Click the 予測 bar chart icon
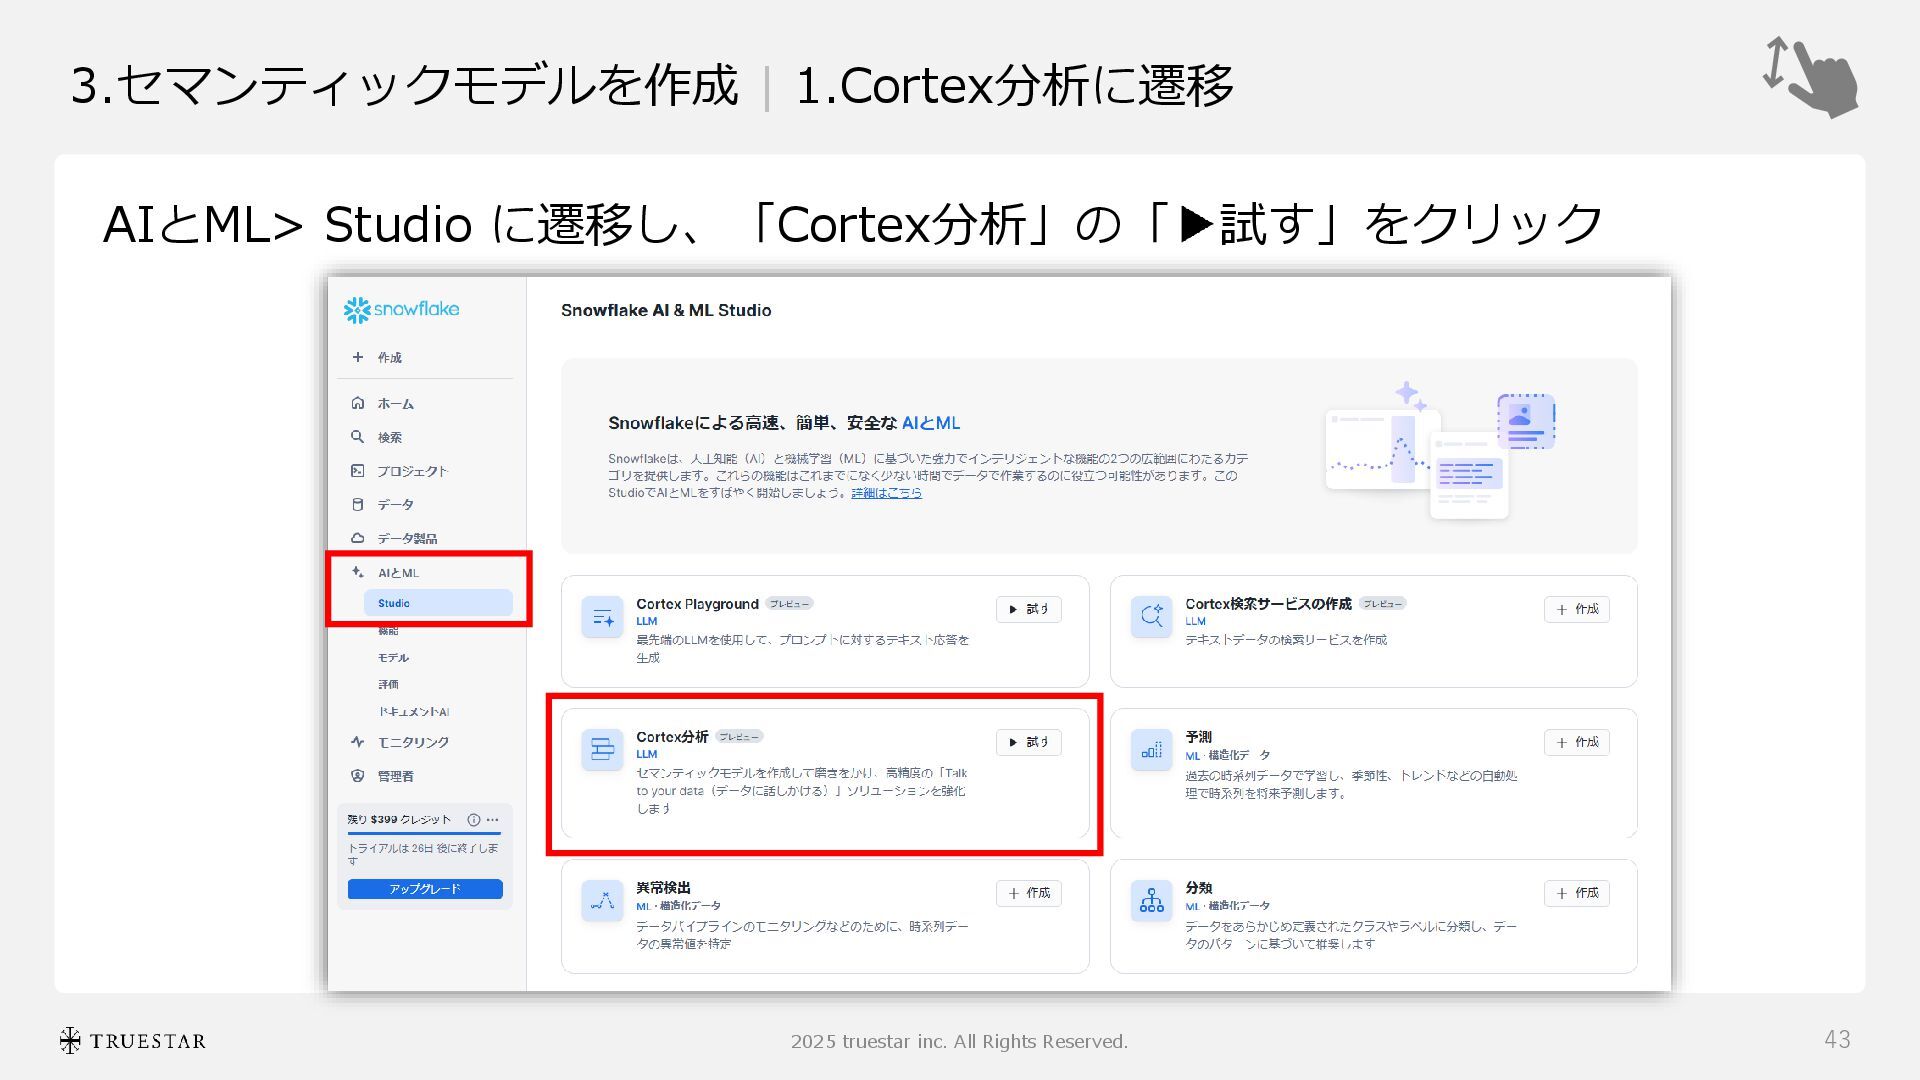 click(x=1151, y=750)
